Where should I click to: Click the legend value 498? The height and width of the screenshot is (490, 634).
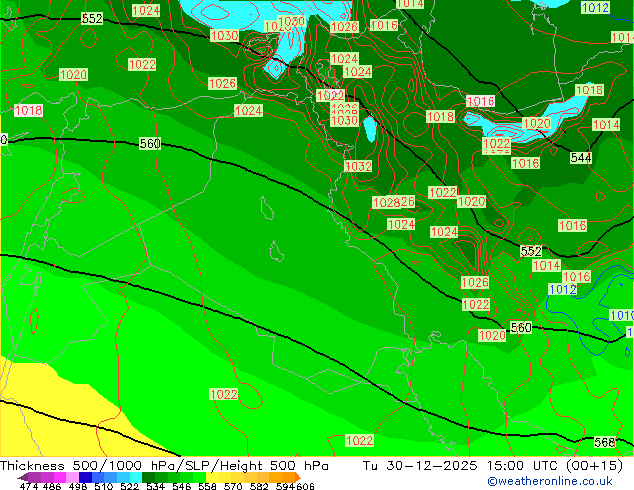(x=78, y=486)
